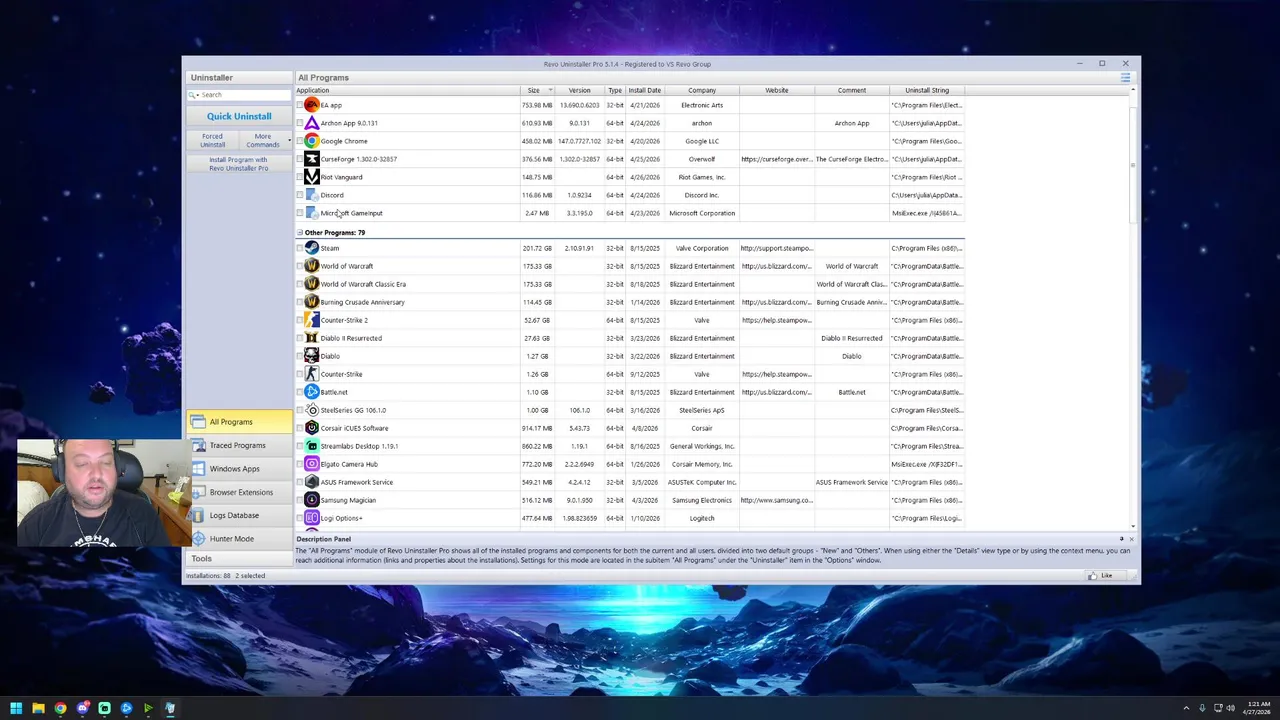Switch to Hunter Mode
This screenshot has width=1280, height=720.
pyautogui.click(x=239, y=538)
